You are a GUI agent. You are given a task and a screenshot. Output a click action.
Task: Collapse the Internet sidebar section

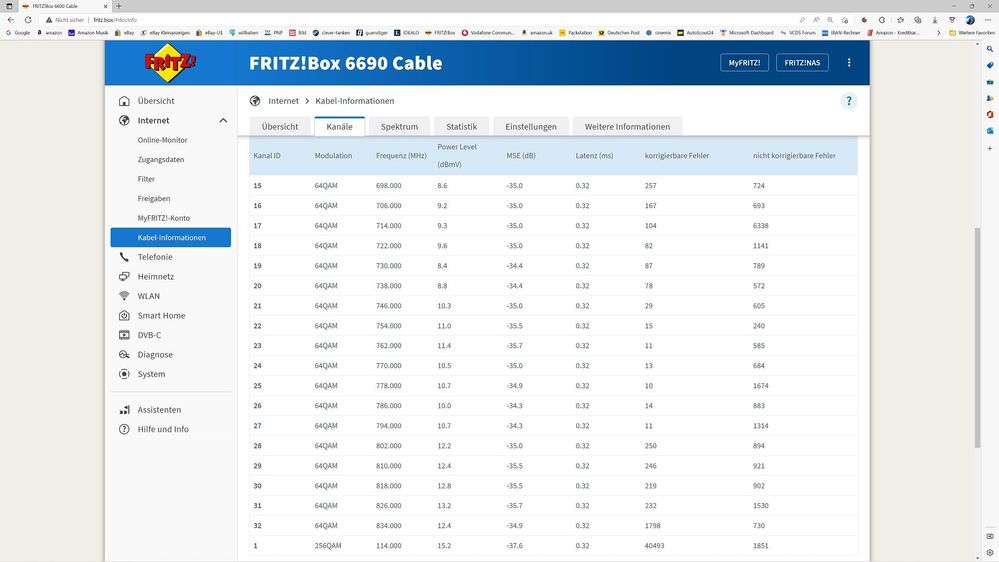[x=223, y=120]
